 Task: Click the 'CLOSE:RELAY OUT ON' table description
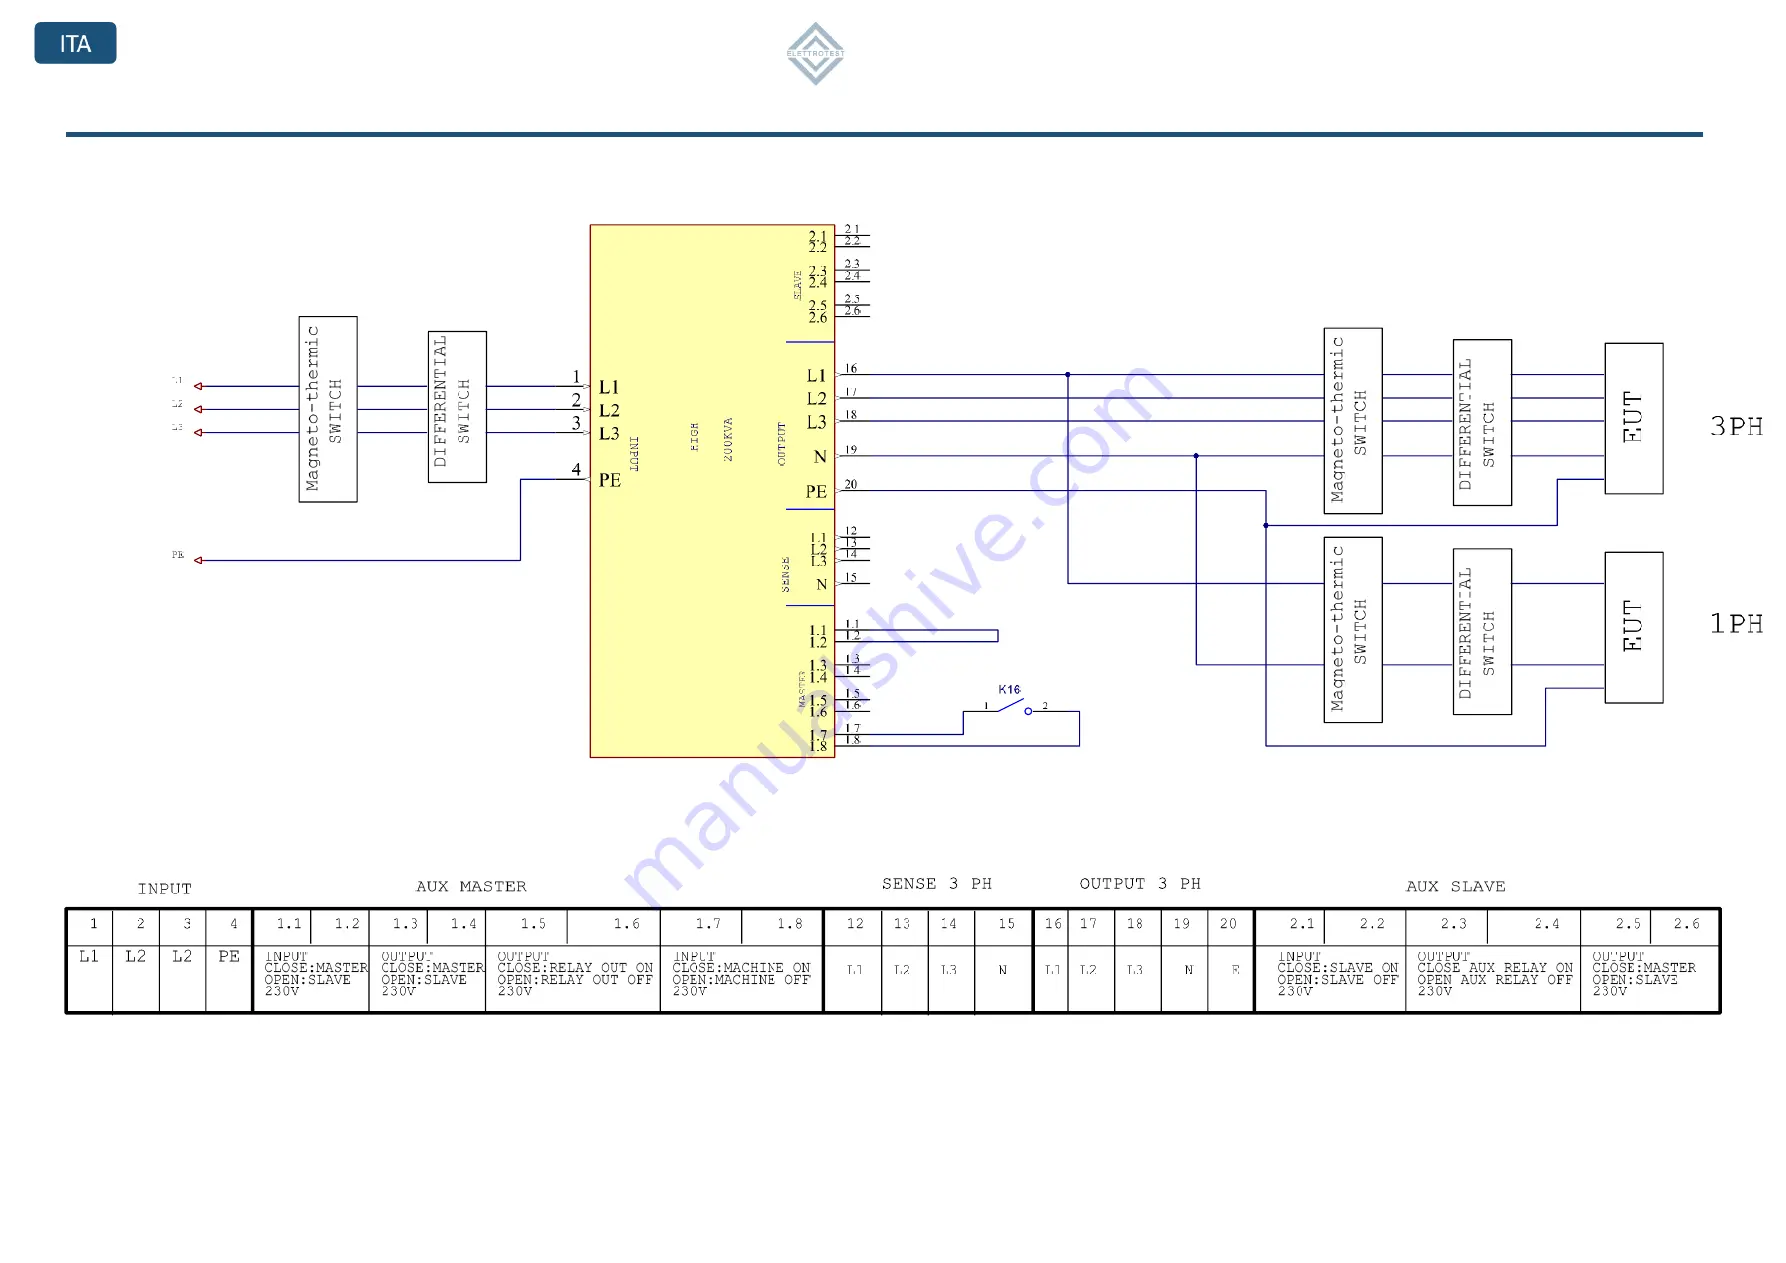coord(575,969)
